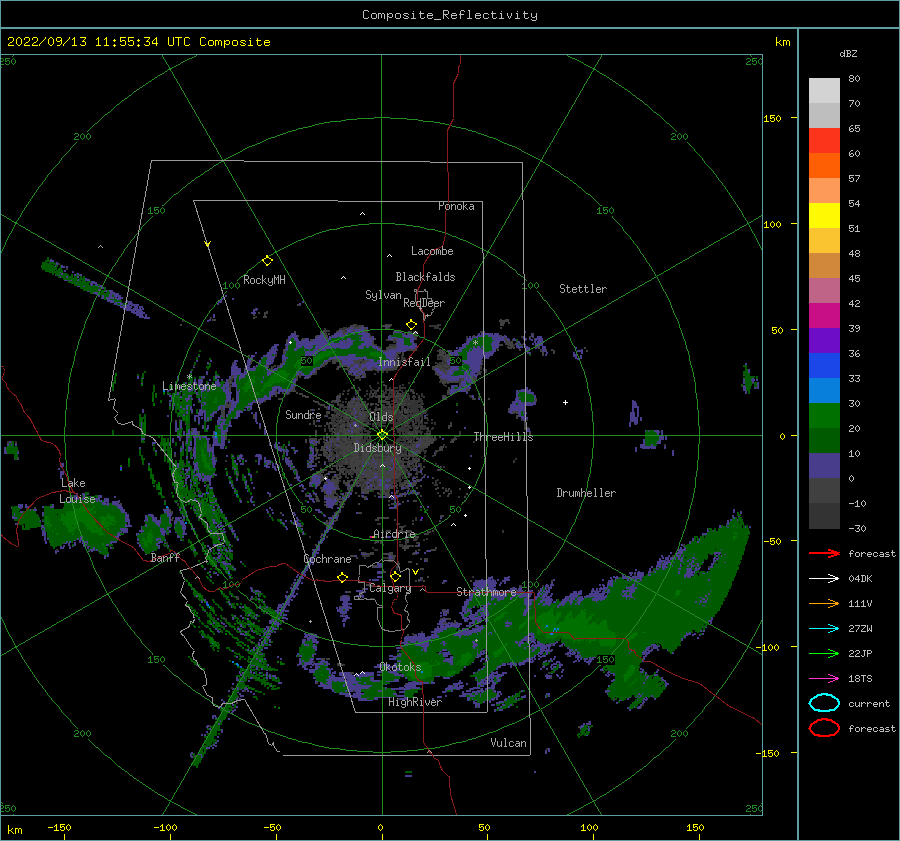The image size is (900, 841).
Task: Select the red 60-65 dBZ swatch
Action: (x=824, y=141)
